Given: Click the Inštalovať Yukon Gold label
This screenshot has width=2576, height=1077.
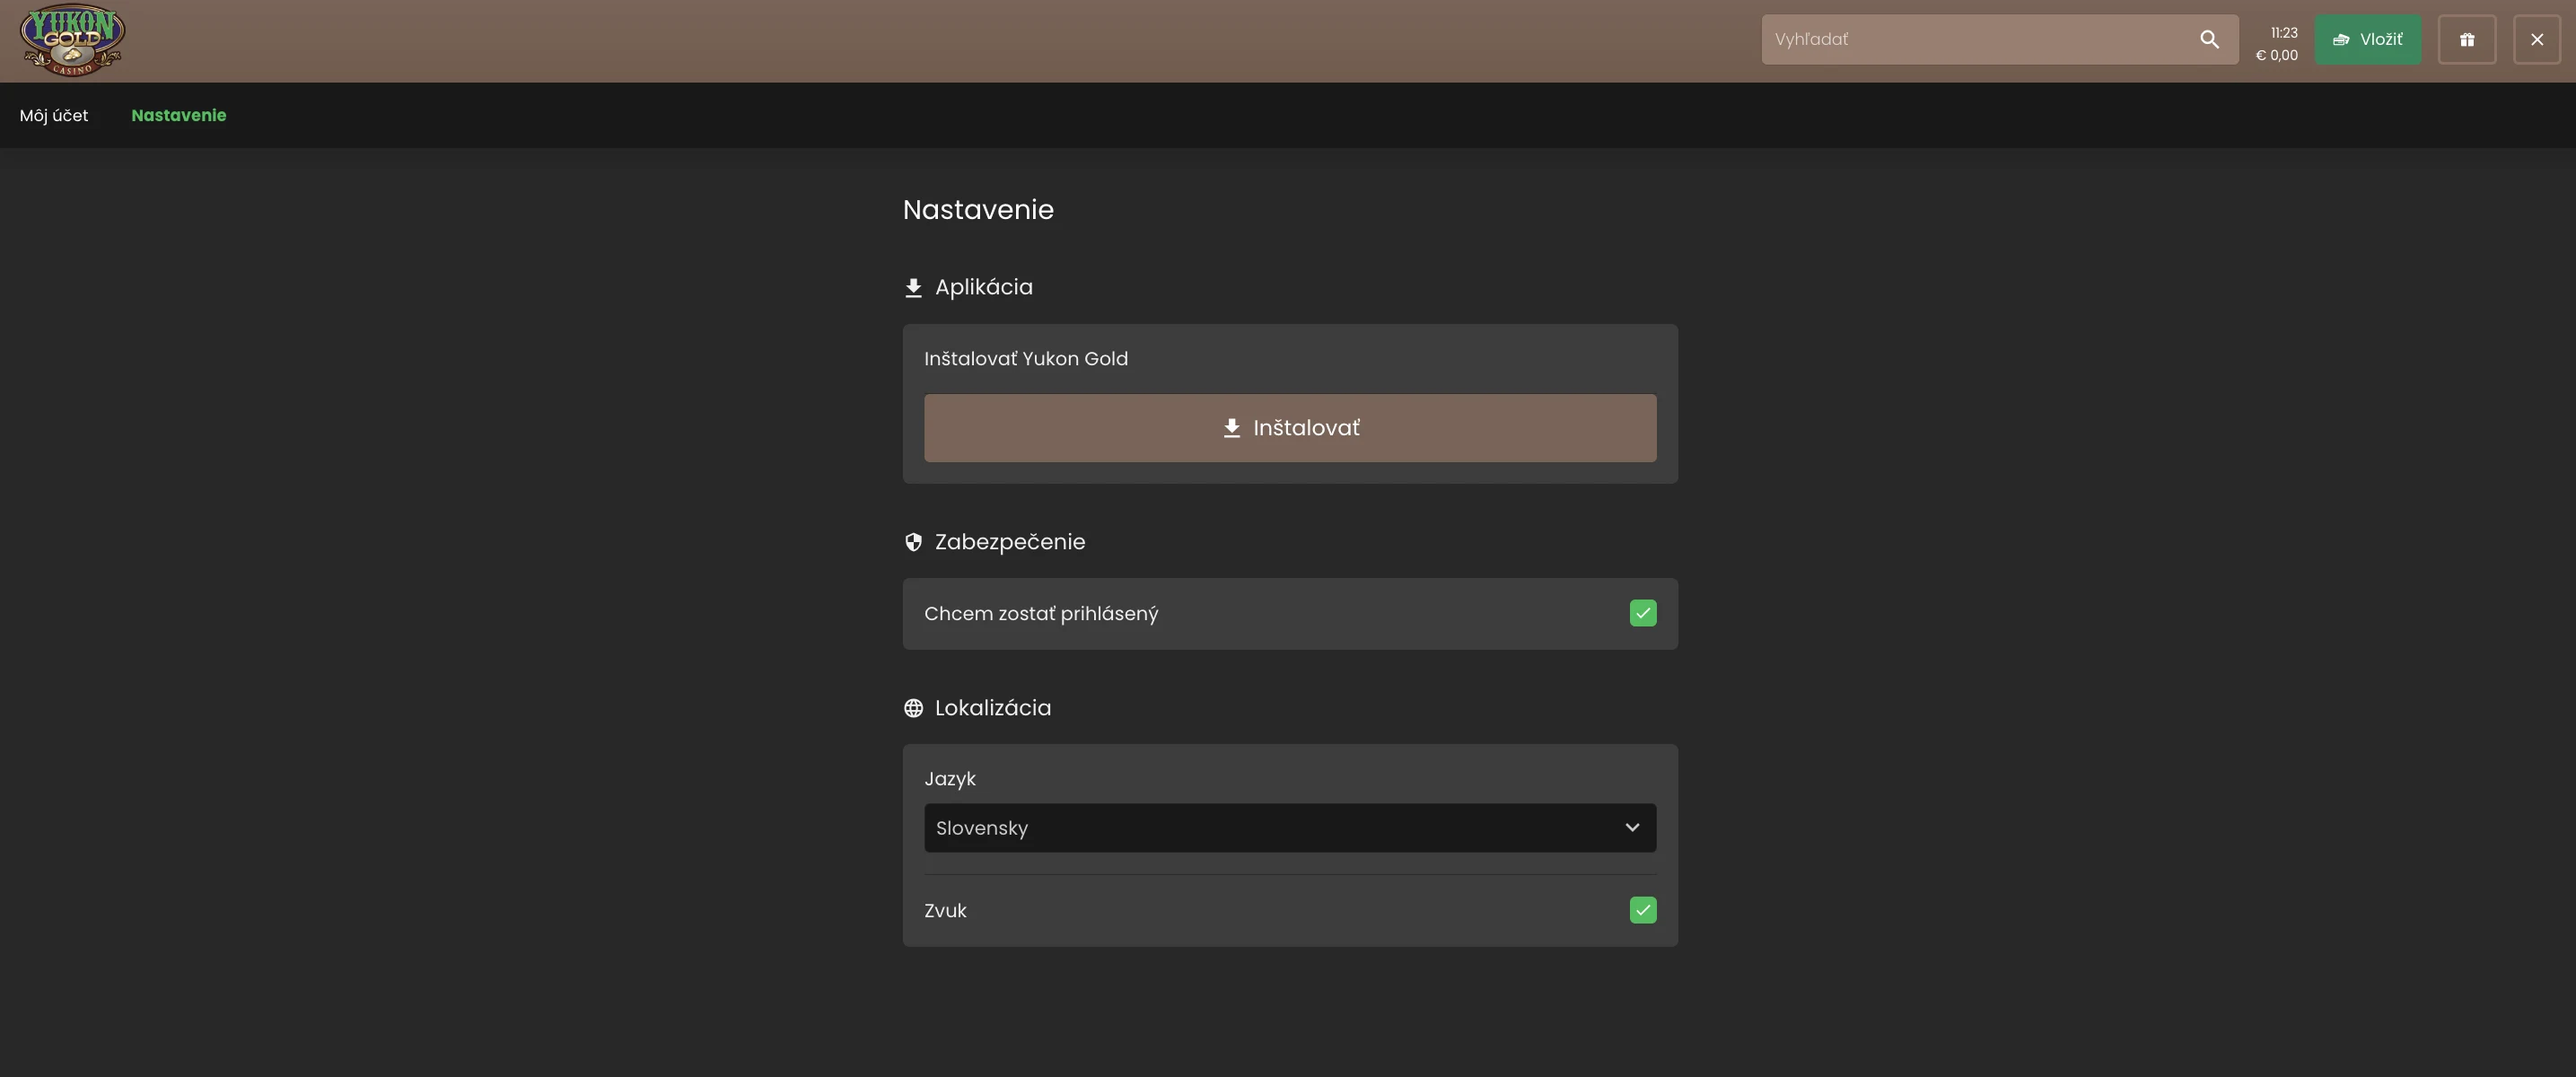Looking at the screenshot, I should coord(1026,359).
